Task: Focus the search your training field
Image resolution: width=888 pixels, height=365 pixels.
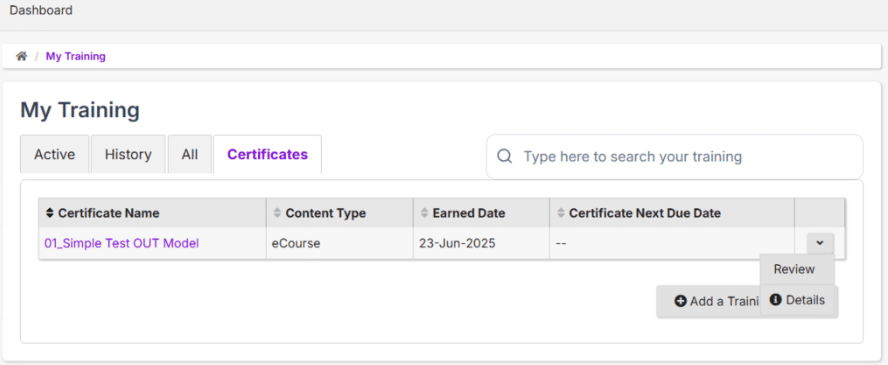Action: point(674,156)
